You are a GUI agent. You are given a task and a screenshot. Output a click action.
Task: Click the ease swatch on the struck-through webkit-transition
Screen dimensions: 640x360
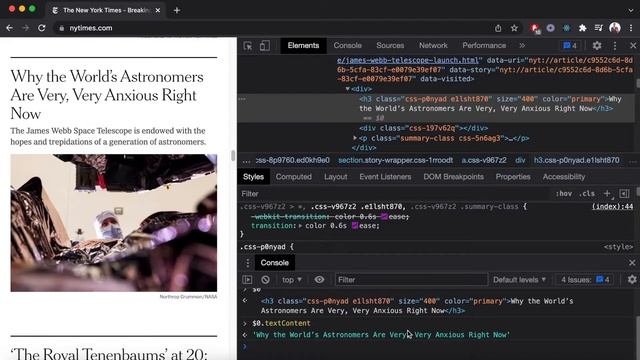coord(384,216)
